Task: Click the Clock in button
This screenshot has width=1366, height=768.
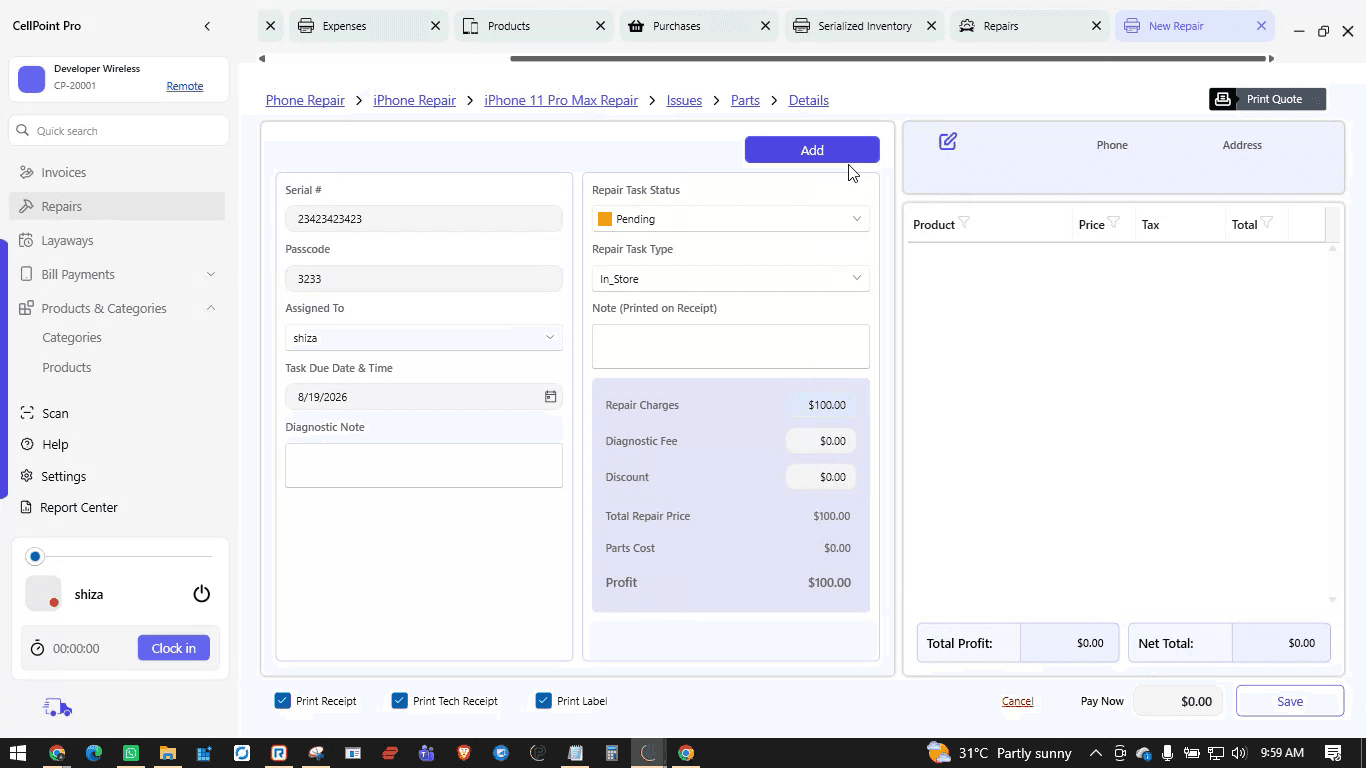Action: point(174,648)
